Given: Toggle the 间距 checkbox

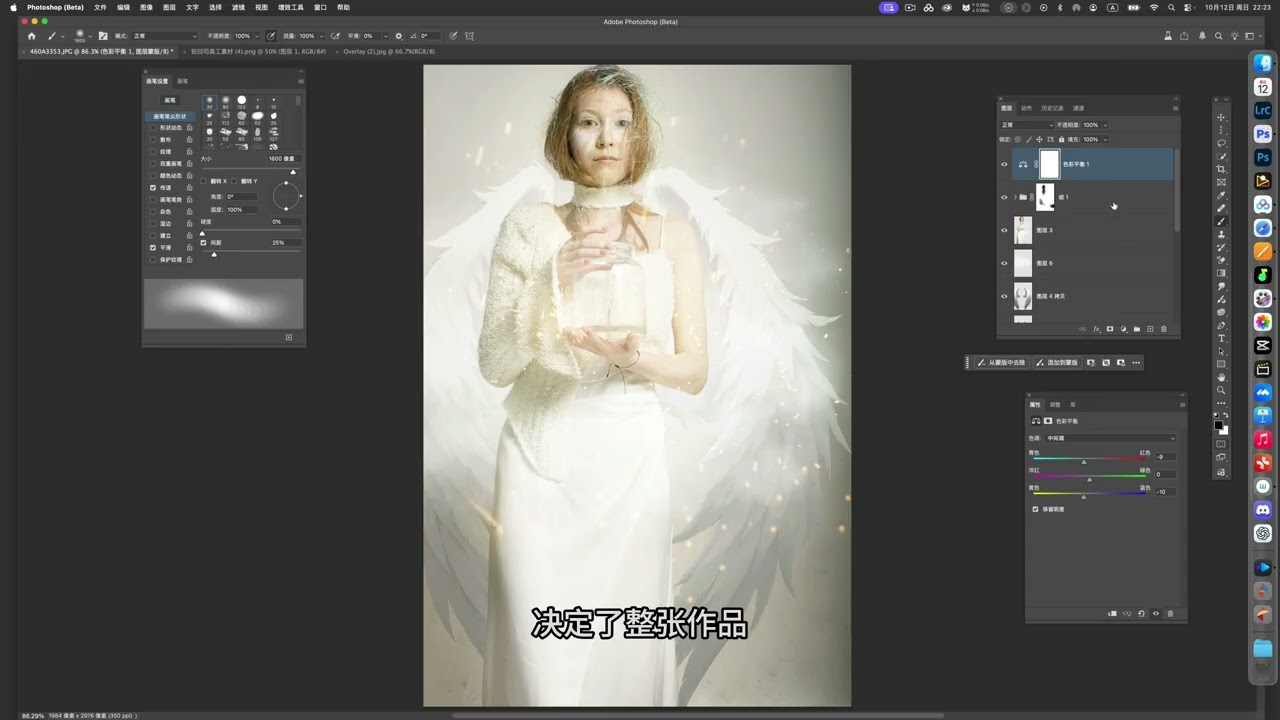Looking at the screenshot, I should point(203,242).
